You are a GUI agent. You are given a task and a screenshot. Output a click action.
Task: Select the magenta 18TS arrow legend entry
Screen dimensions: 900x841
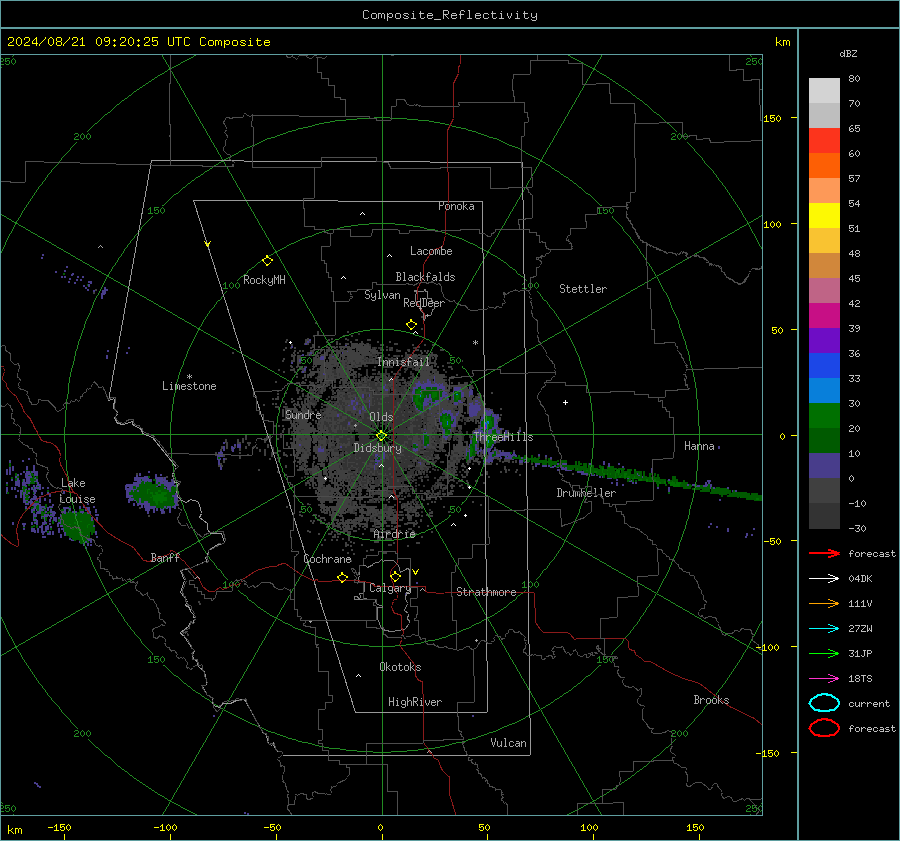click(x=824, y=679)
